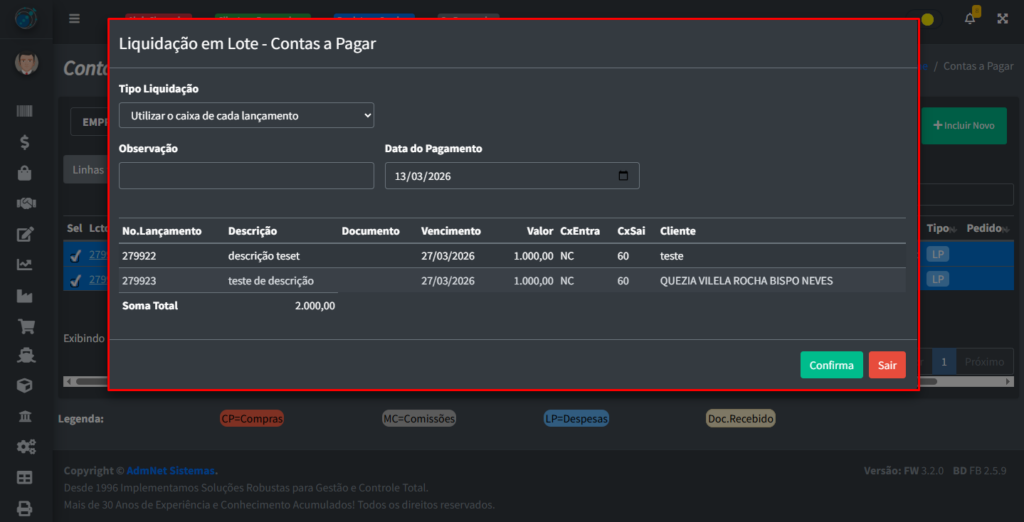Image resolution: width=1024 pixels, height=522 pixels.
Task: Open the handshake sidebar icon
Action: 25,203
